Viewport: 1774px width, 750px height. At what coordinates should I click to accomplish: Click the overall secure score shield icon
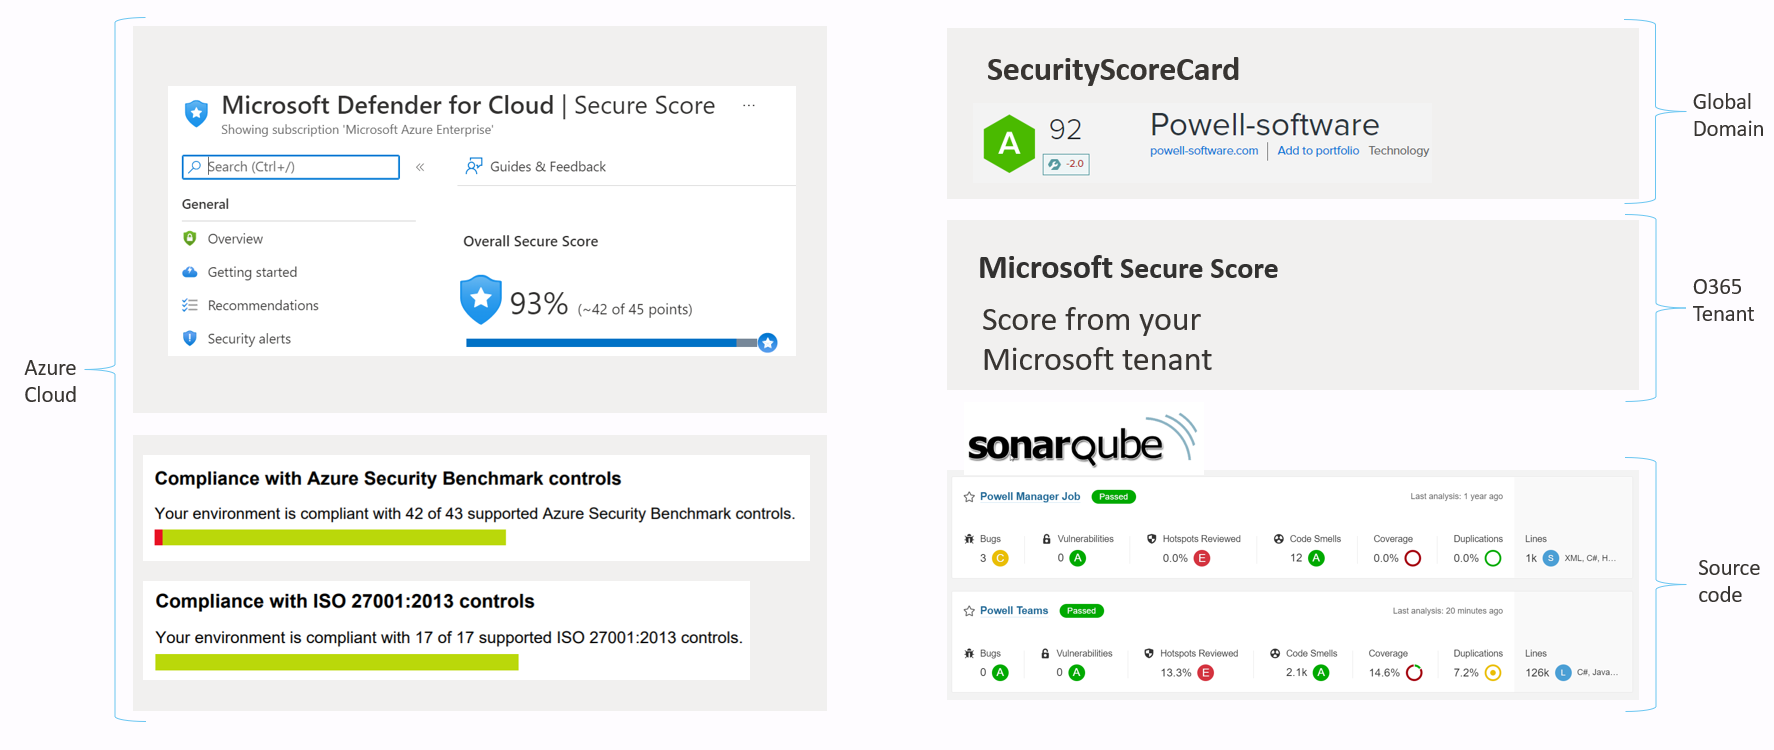click(x=481, y=300)
